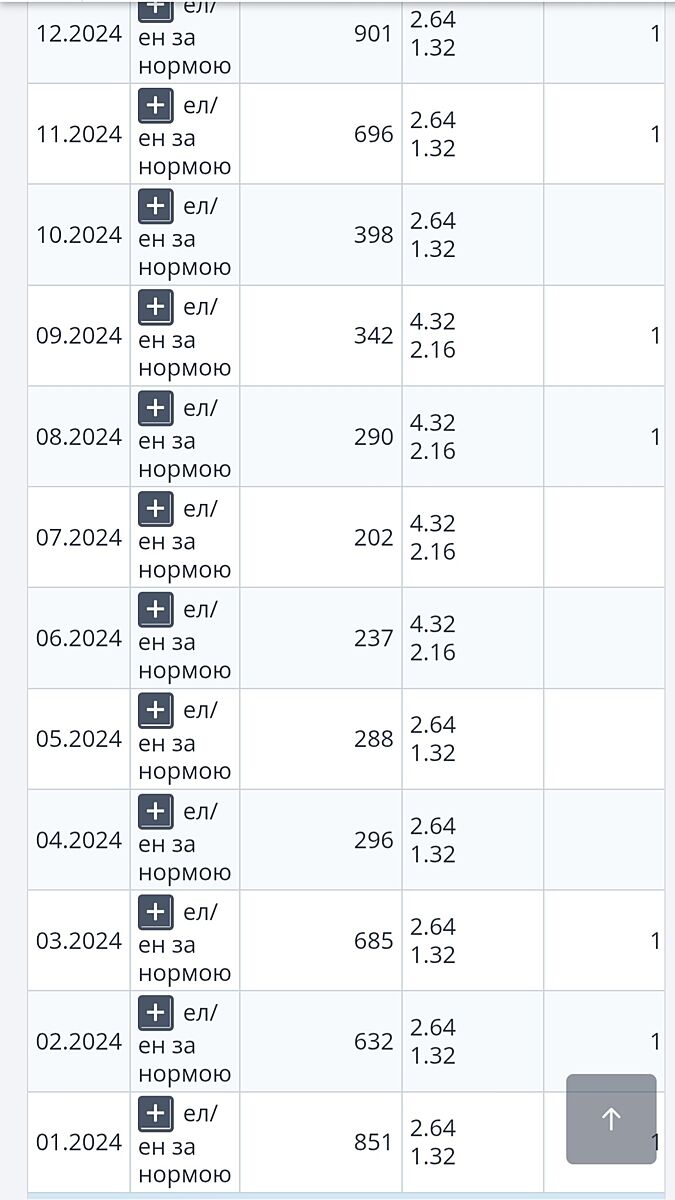Expand 04.2024 row with plus icon
Viewport: 675px width, 1200px height.
coord(155,811)
